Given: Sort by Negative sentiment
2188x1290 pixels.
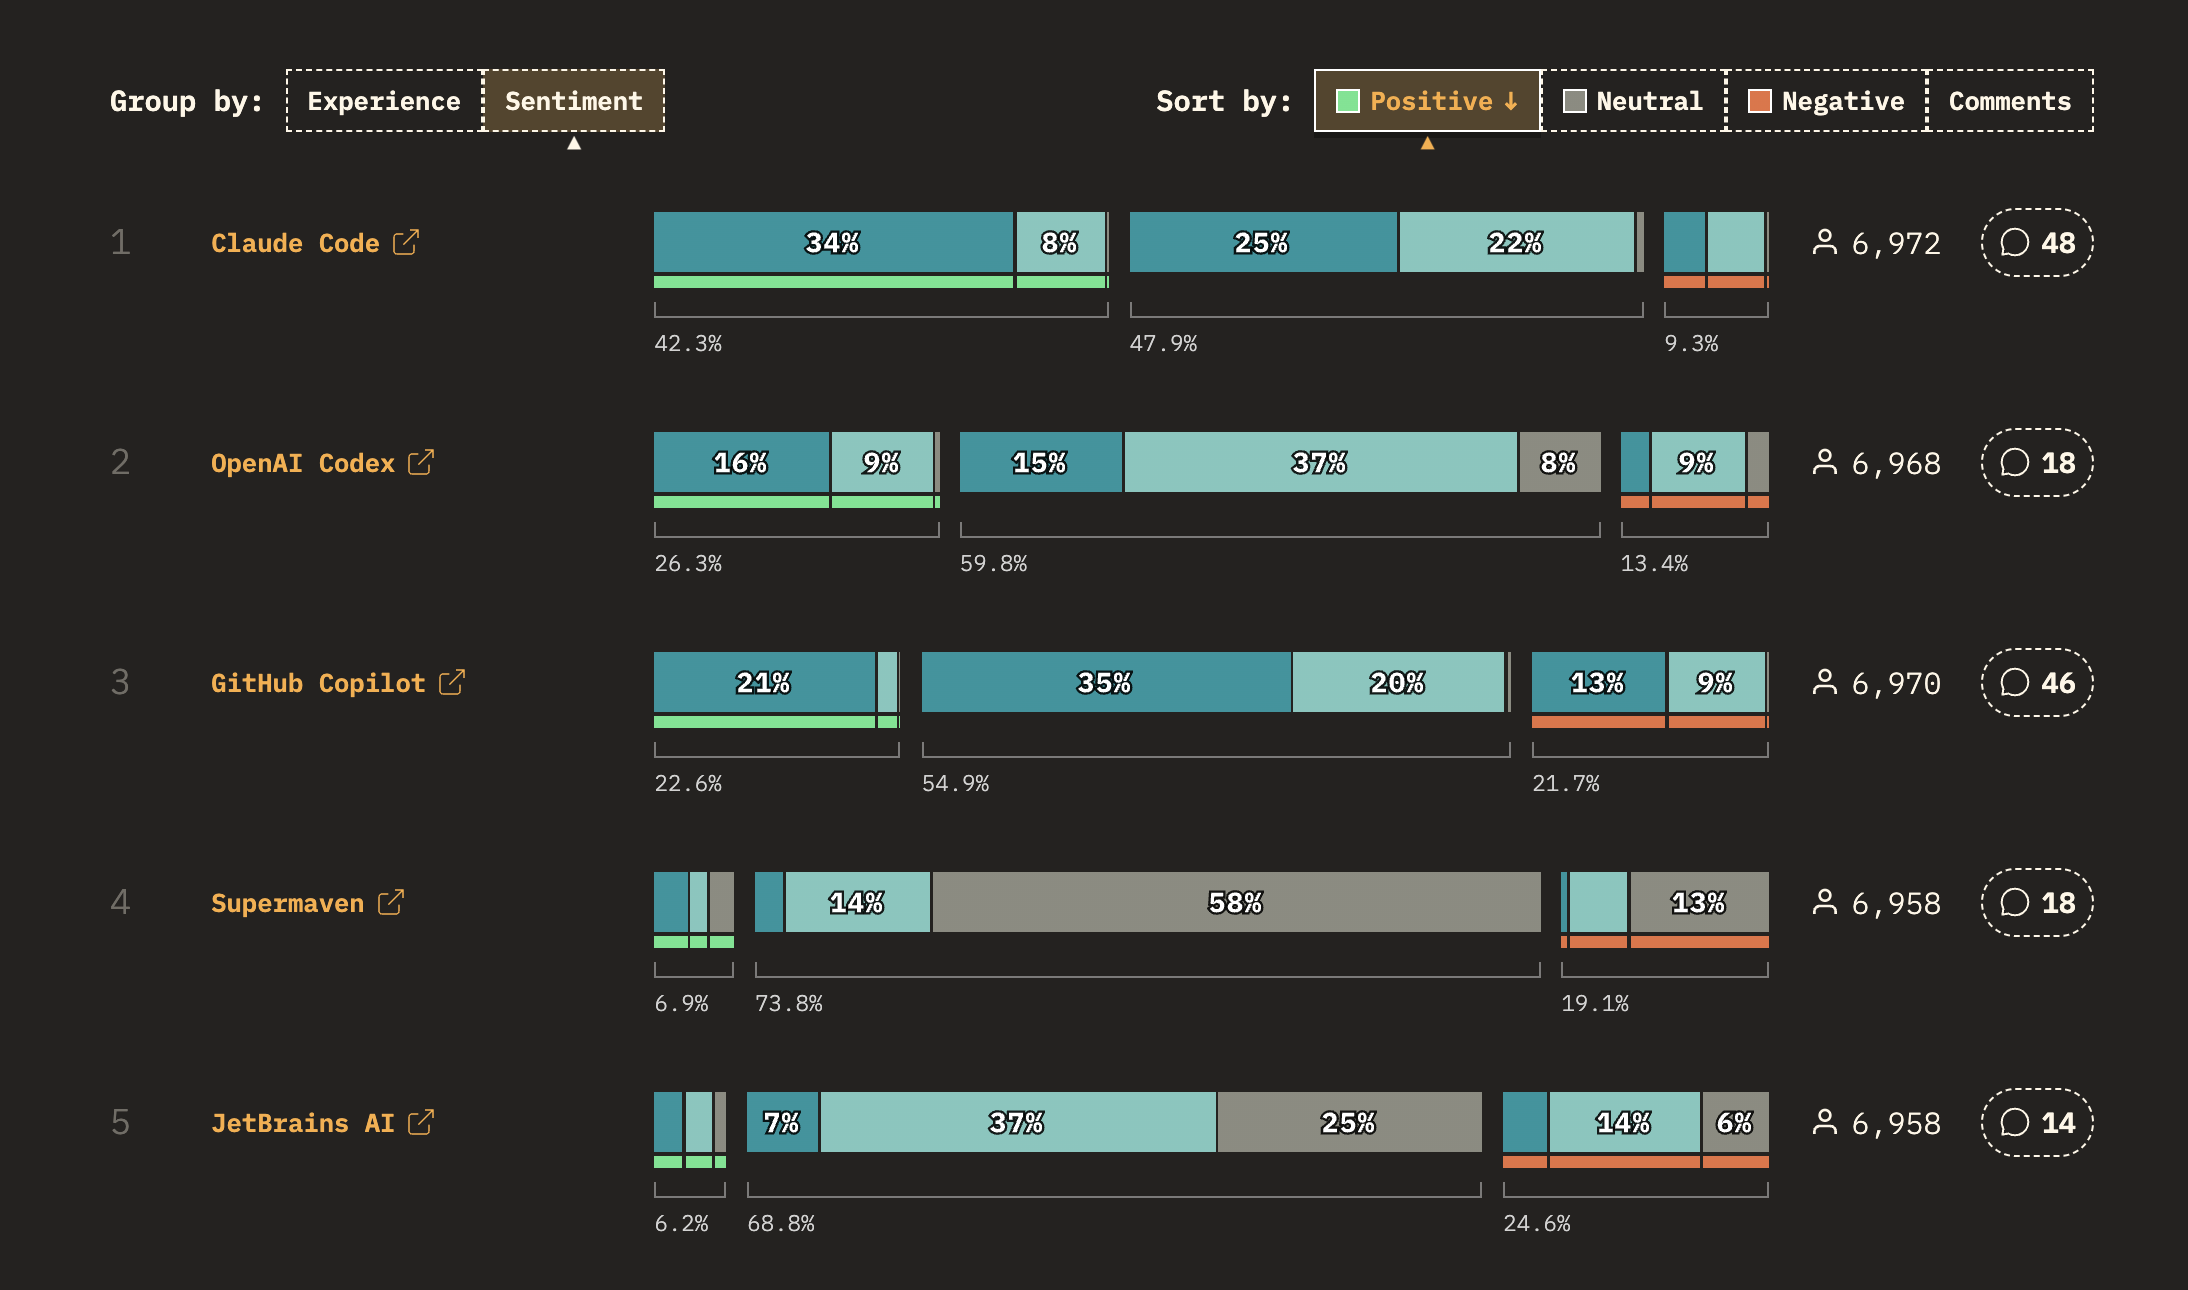Looking at the screenshot, I should pos(1827,101).
